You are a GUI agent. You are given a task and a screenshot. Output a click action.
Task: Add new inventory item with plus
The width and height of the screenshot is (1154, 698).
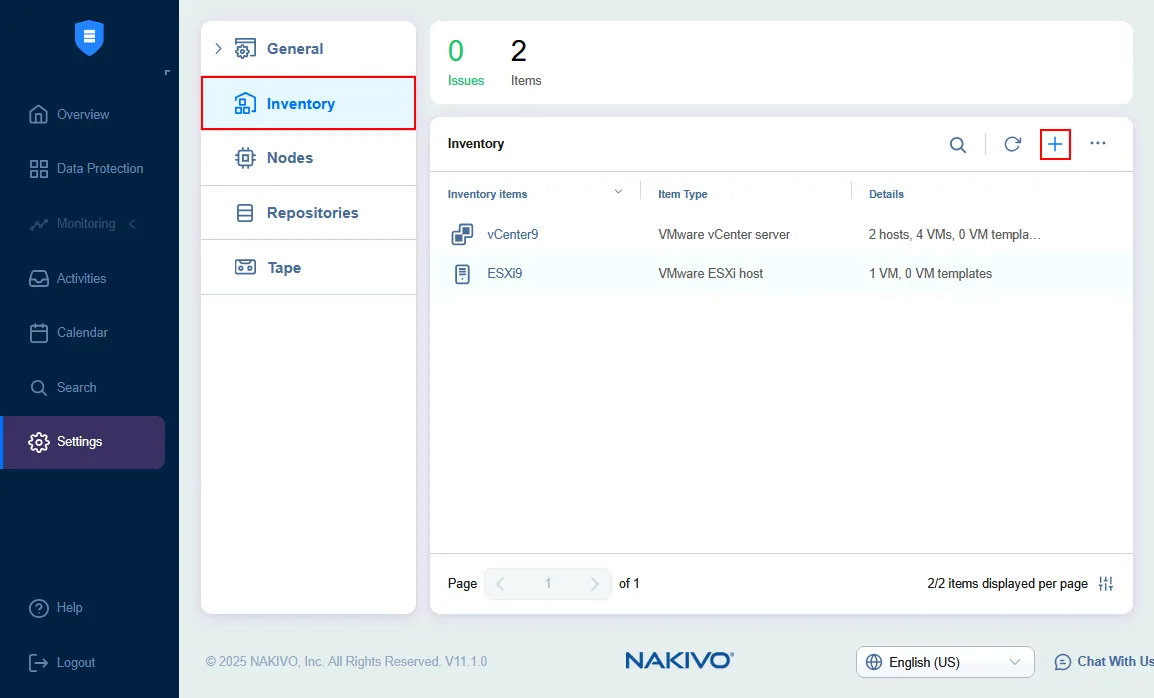tap(1055, 144)
